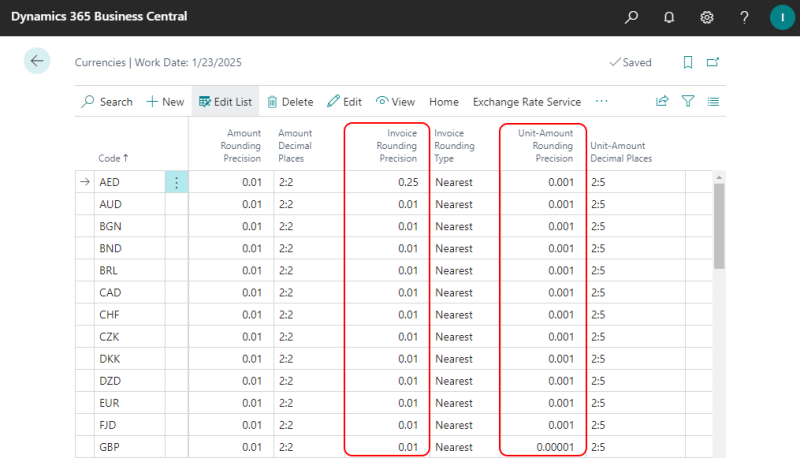The width and height of the screenshot is (800, 458).
Task: Click Invoice Rounding Precision column header
Action: coord(397,145)
